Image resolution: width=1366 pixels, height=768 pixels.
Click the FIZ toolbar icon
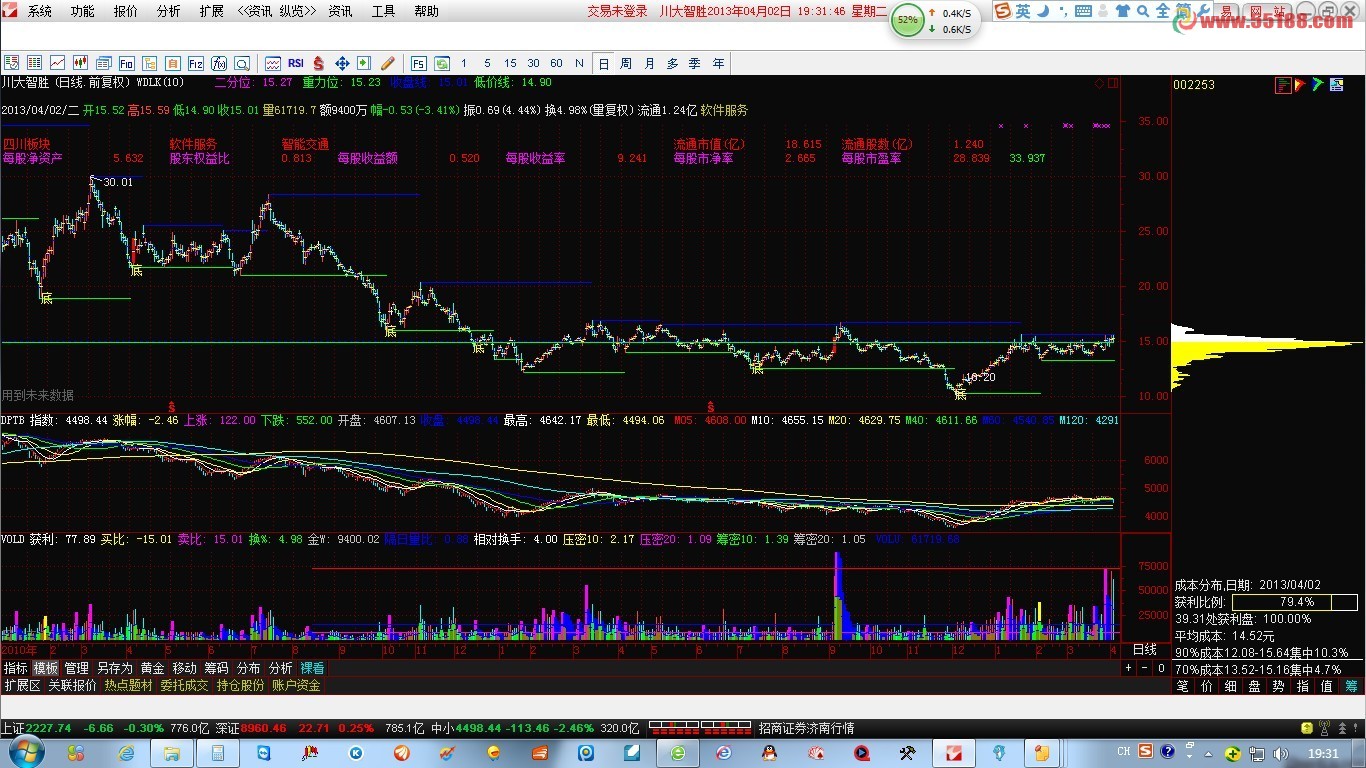(x=196, y=62)
